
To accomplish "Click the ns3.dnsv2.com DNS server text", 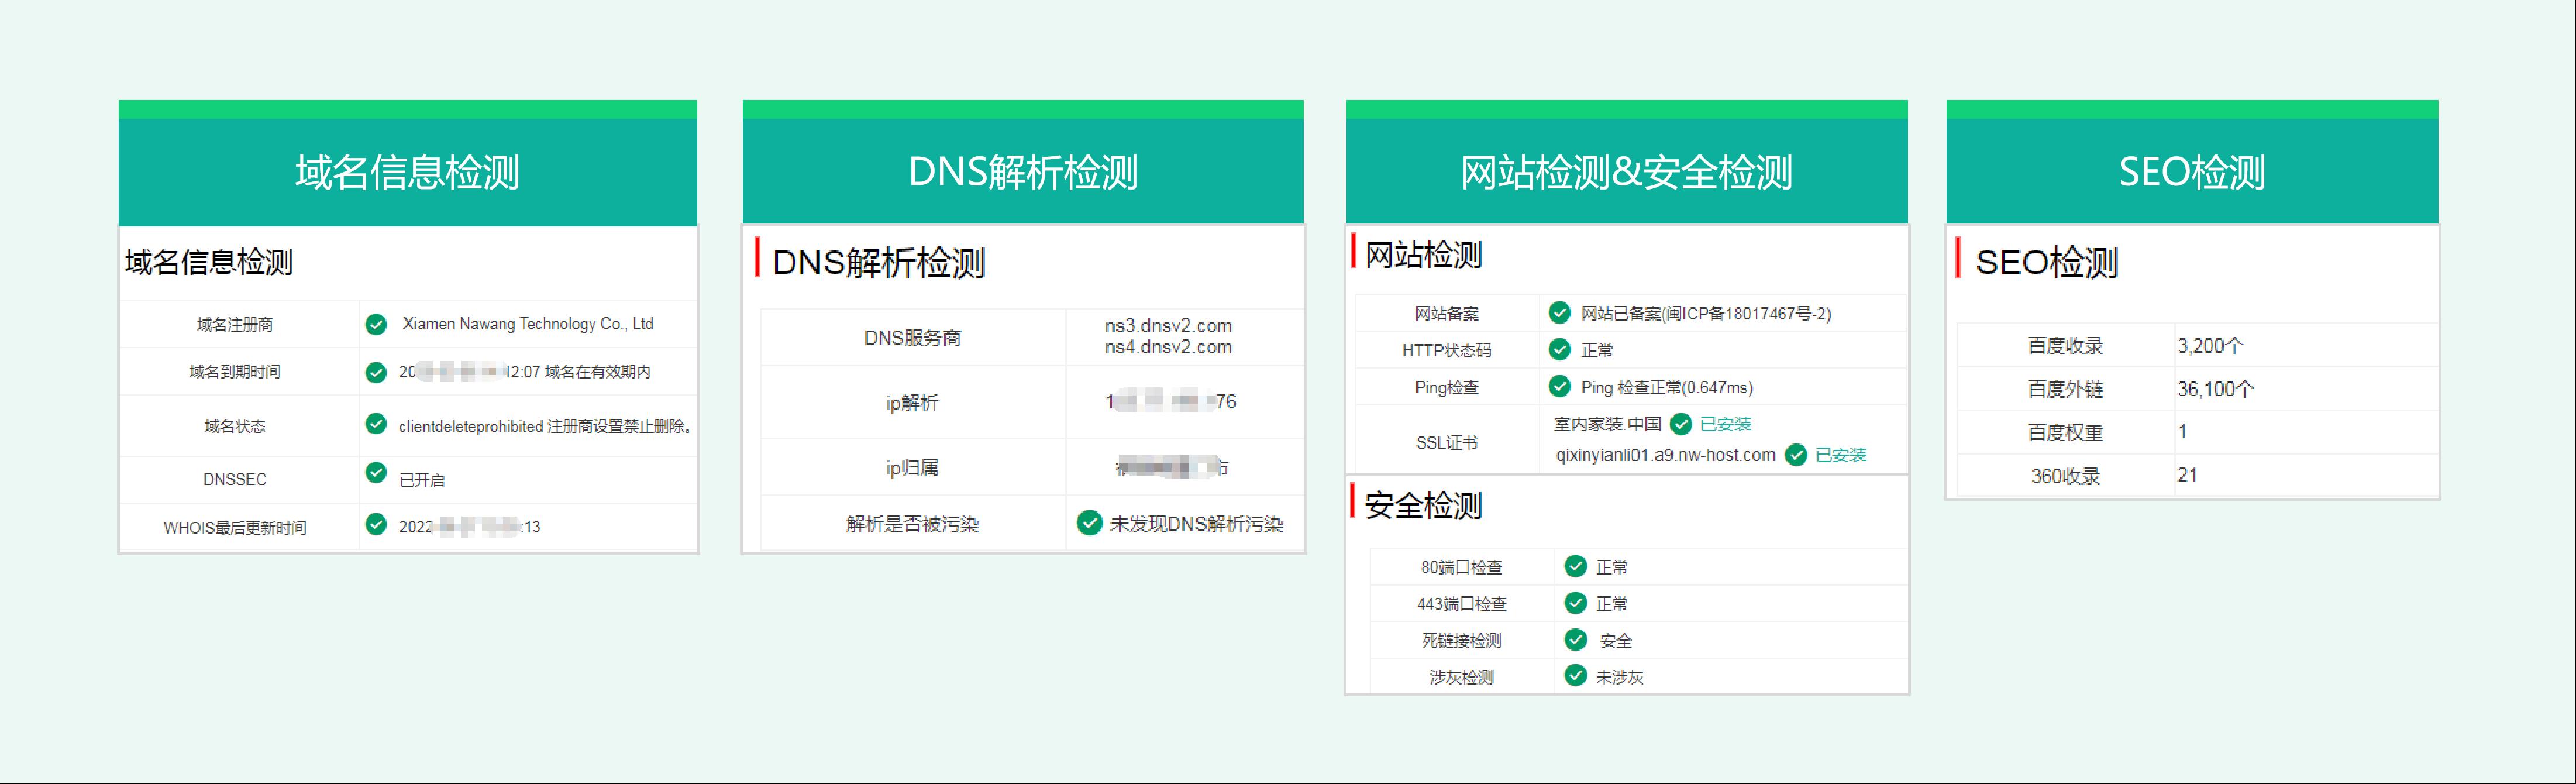I will pyautogui.click(x=1168, y=326).
